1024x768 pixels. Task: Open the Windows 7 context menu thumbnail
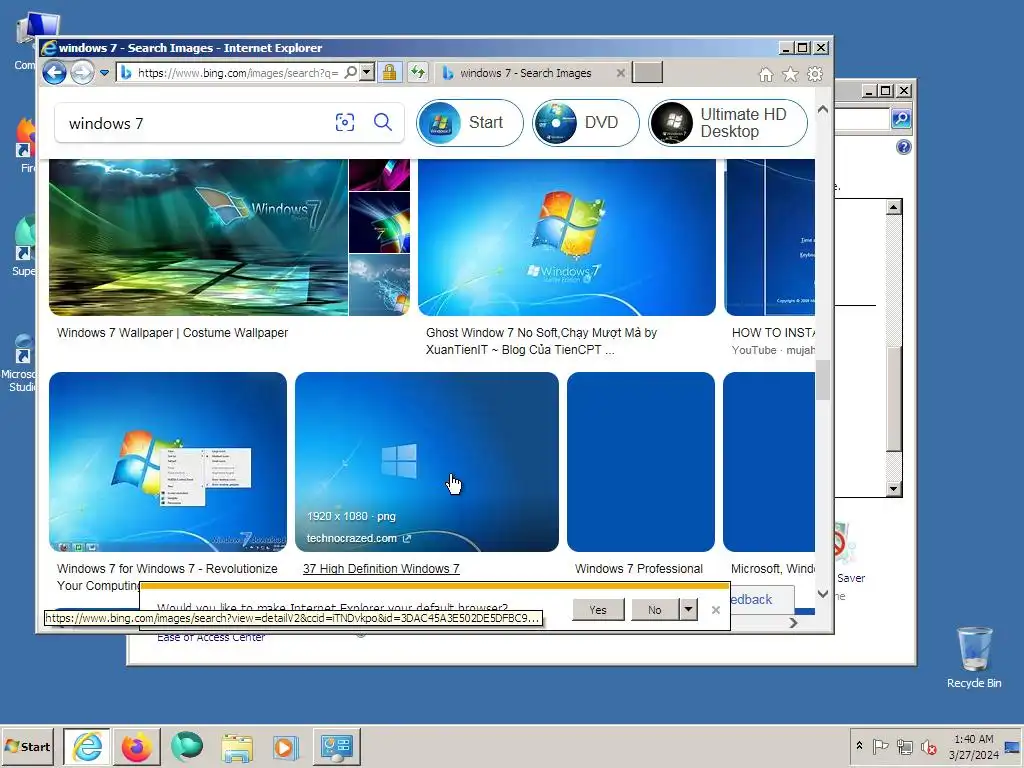[x=168, y=462]
